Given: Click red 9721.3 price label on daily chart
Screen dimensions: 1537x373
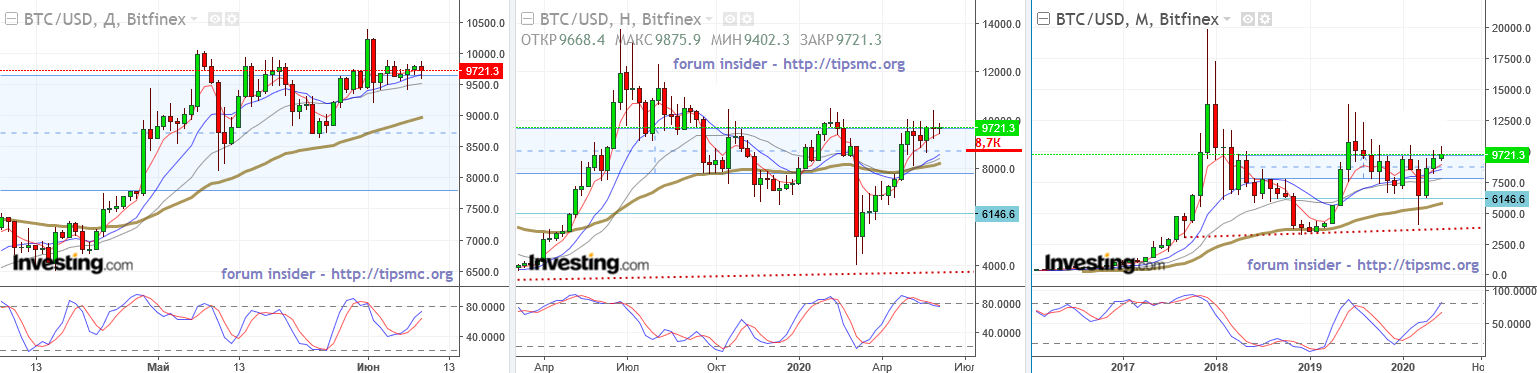Looking at the screenshot, I should pyautogui.click(x=481, y=71).
